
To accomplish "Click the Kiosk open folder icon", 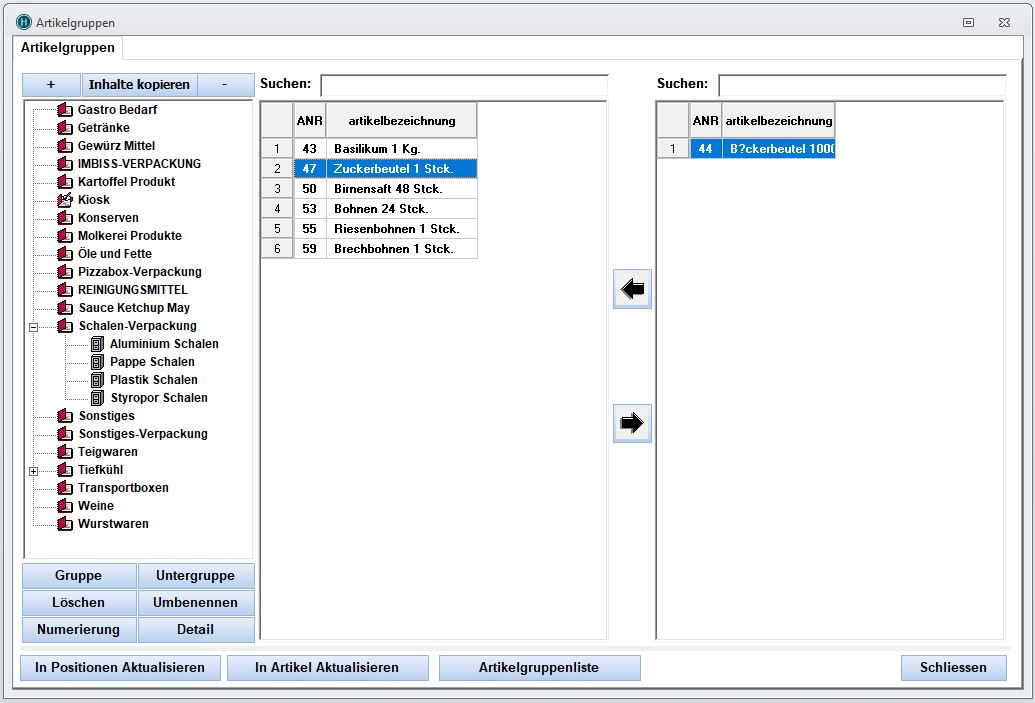I will click(66, 200).
